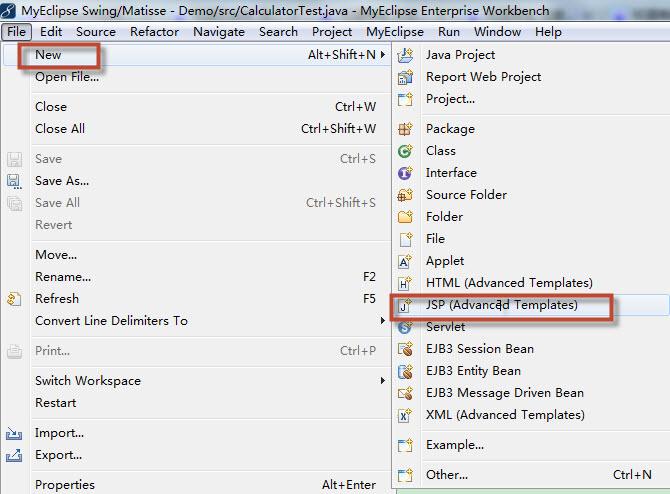Click the Servlet icon
Screen dimensions: 670x494
pyautogui.click(x=405, y=327)
